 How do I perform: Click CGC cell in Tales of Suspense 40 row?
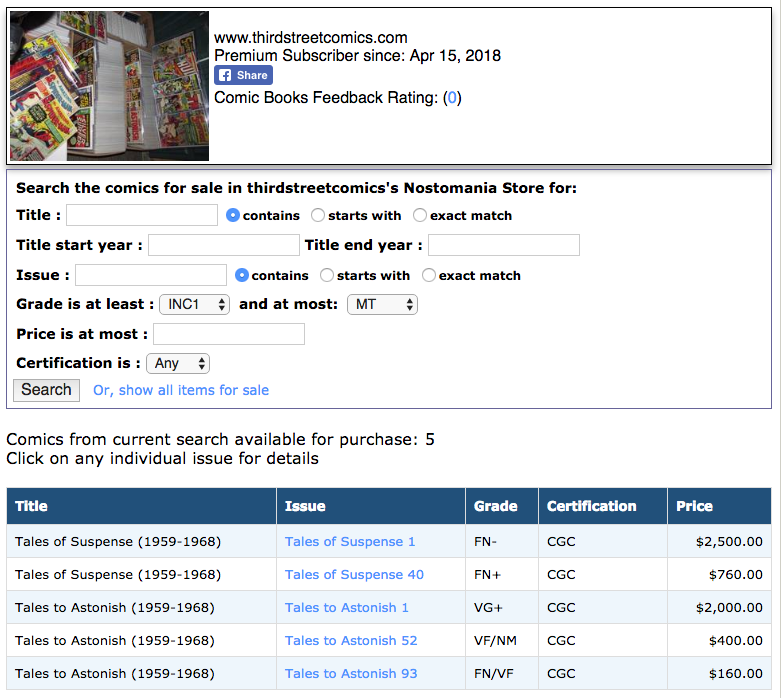pyautogui.click(x=603, y=574)
